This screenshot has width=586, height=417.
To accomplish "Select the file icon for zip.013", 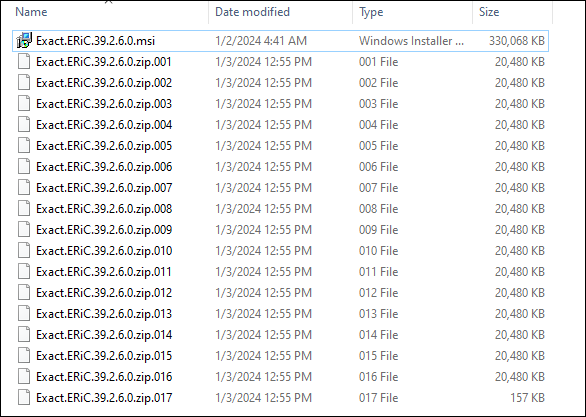I will tap(24, 313).
